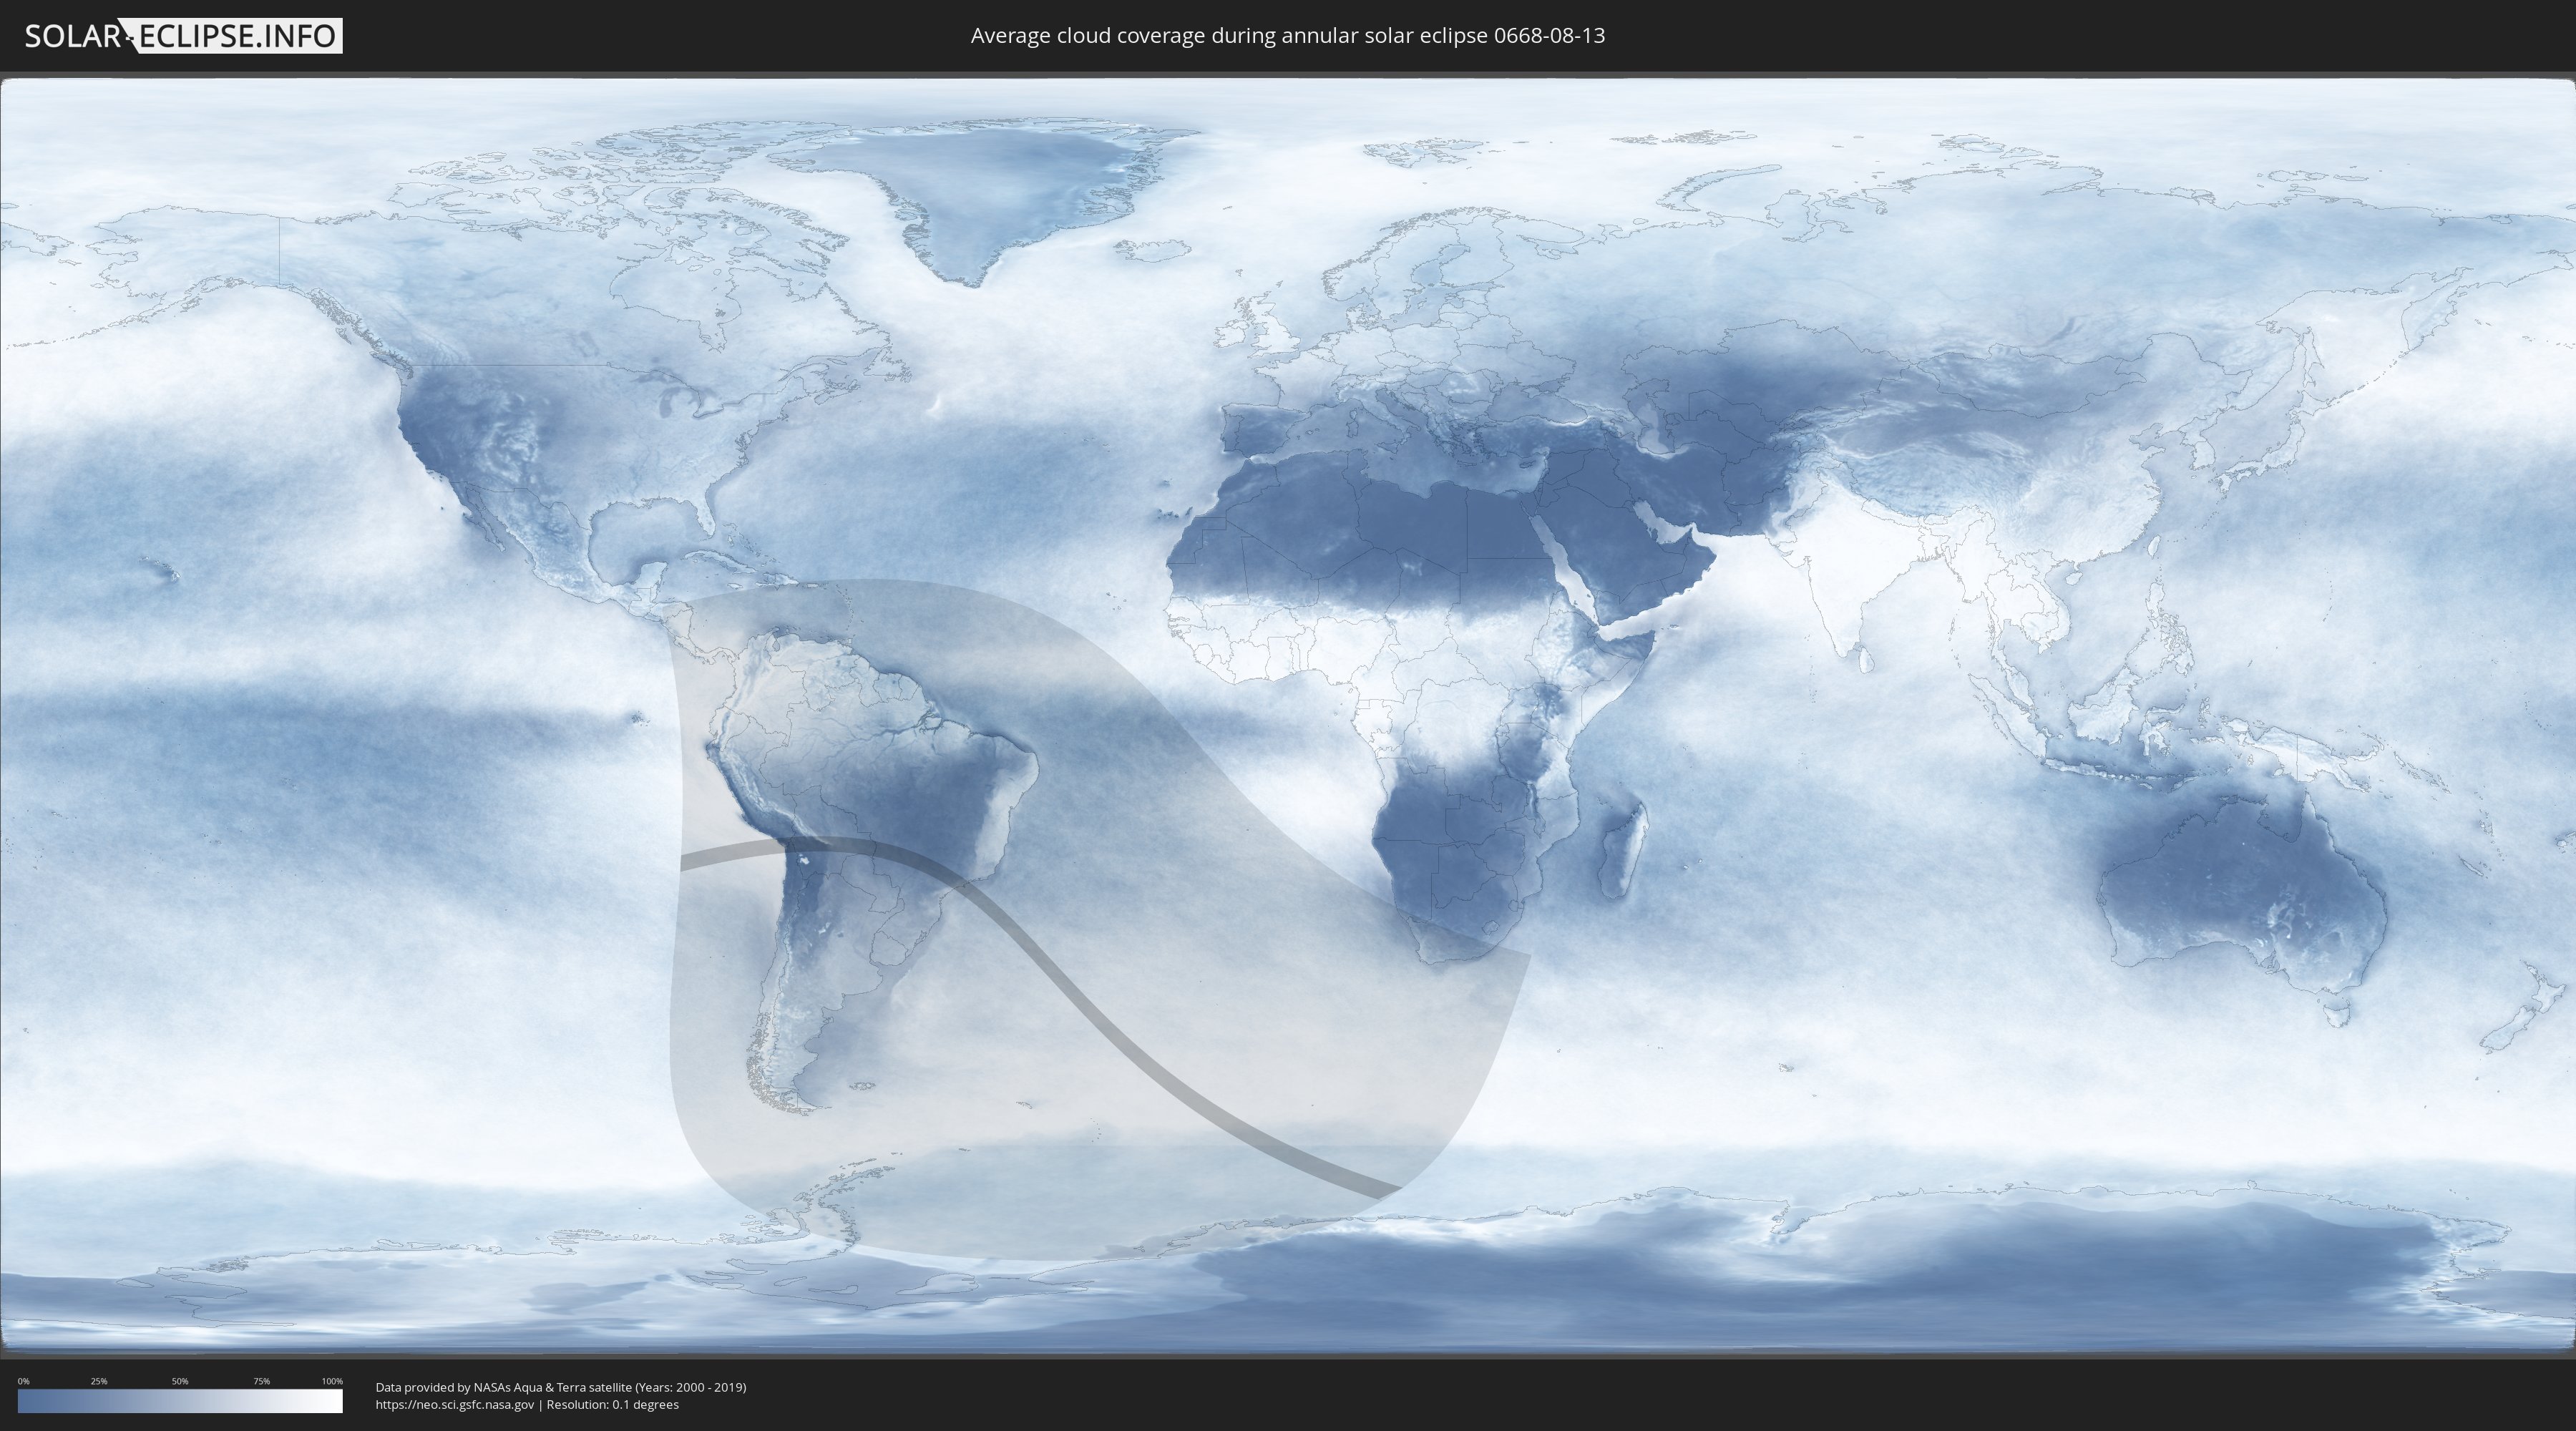
Task: Click the cloud coverage color gradient legend bar
Action: (x=180, y=1401)
